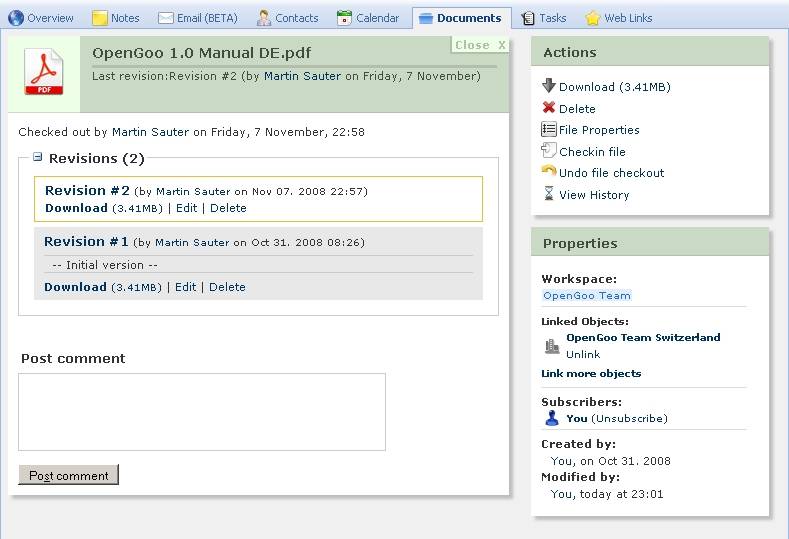Close the document details view
This screenshot has width=789, height=539.
(480, 45)
